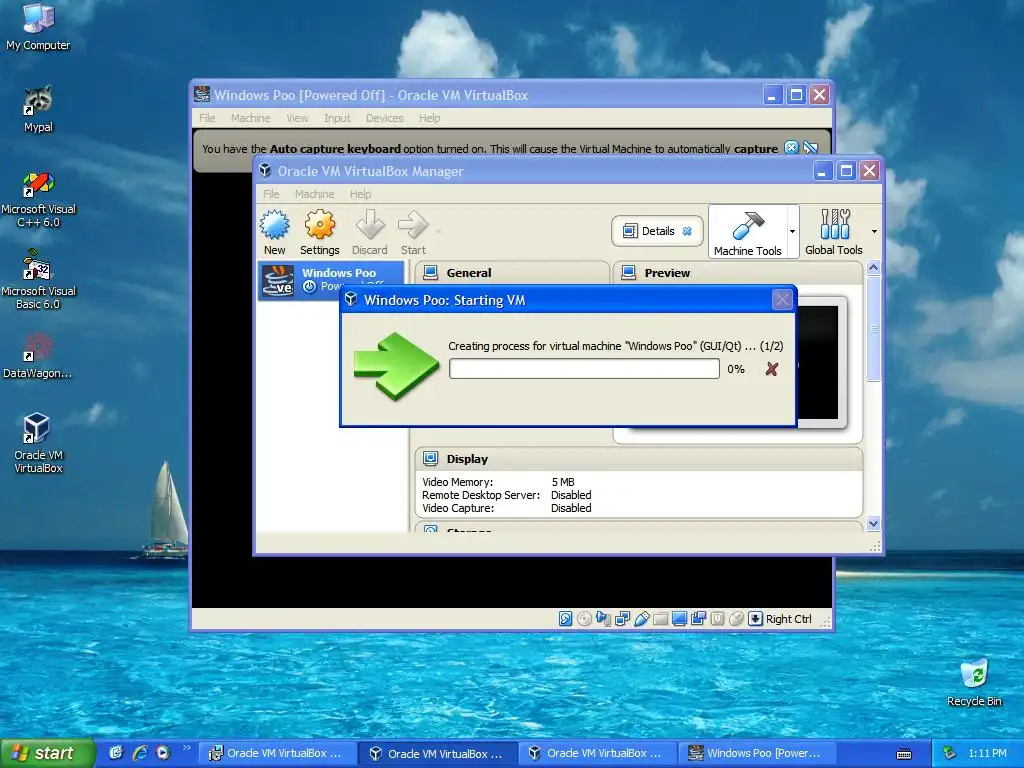
Task: Collapse the Preview section header
Action: [x=738, y=272]
